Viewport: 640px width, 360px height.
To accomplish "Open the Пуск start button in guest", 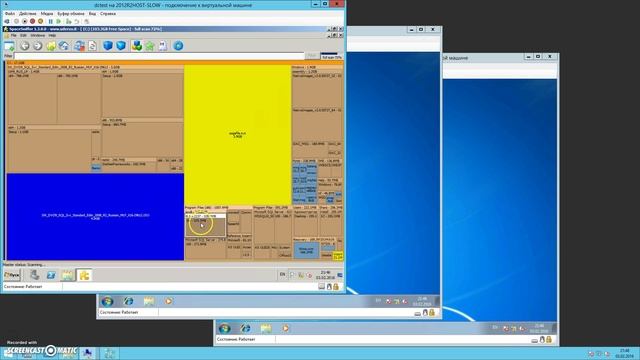I will tap(12, 276).
